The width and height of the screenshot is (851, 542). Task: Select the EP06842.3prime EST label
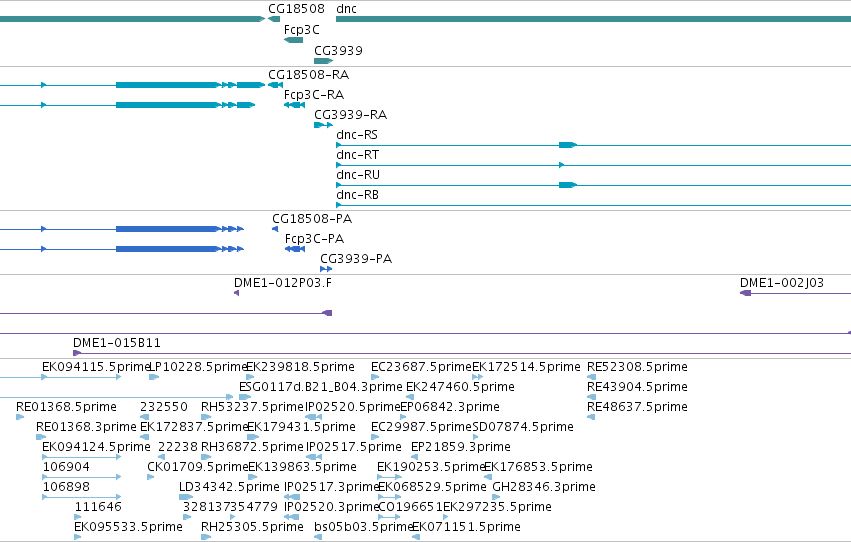click(450, 407)
